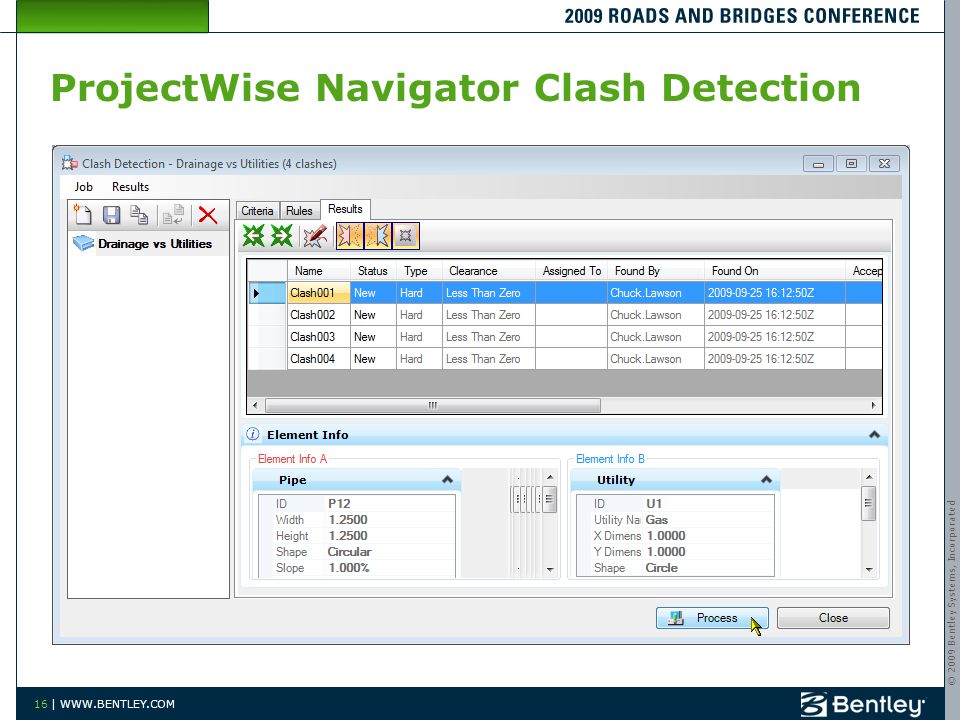
Task: Click Utility ID value U1
Action: point(654,503)
